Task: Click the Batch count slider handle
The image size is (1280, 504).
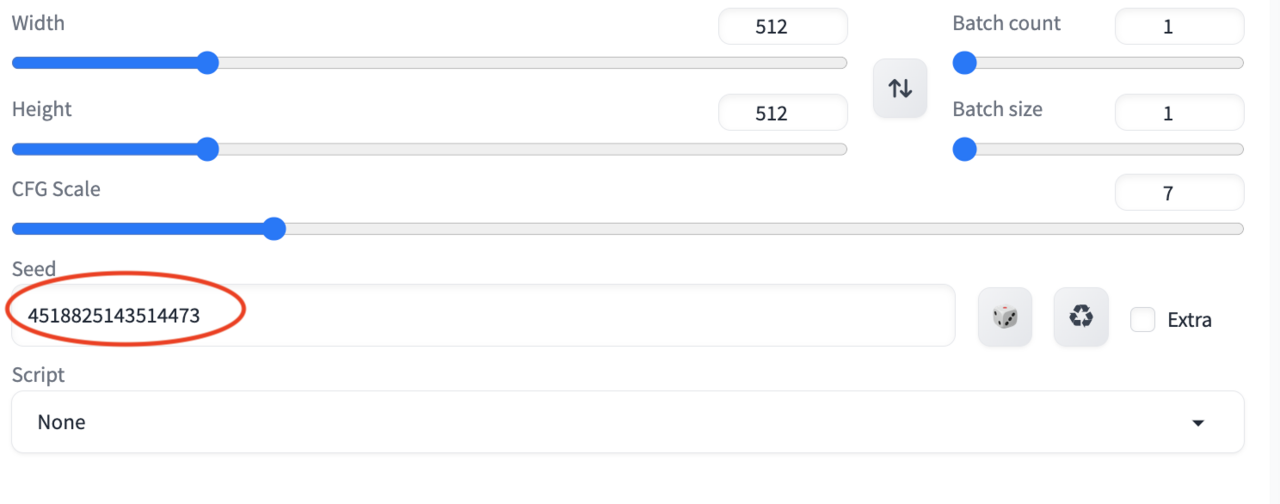Action: click(x=964, y=64)
